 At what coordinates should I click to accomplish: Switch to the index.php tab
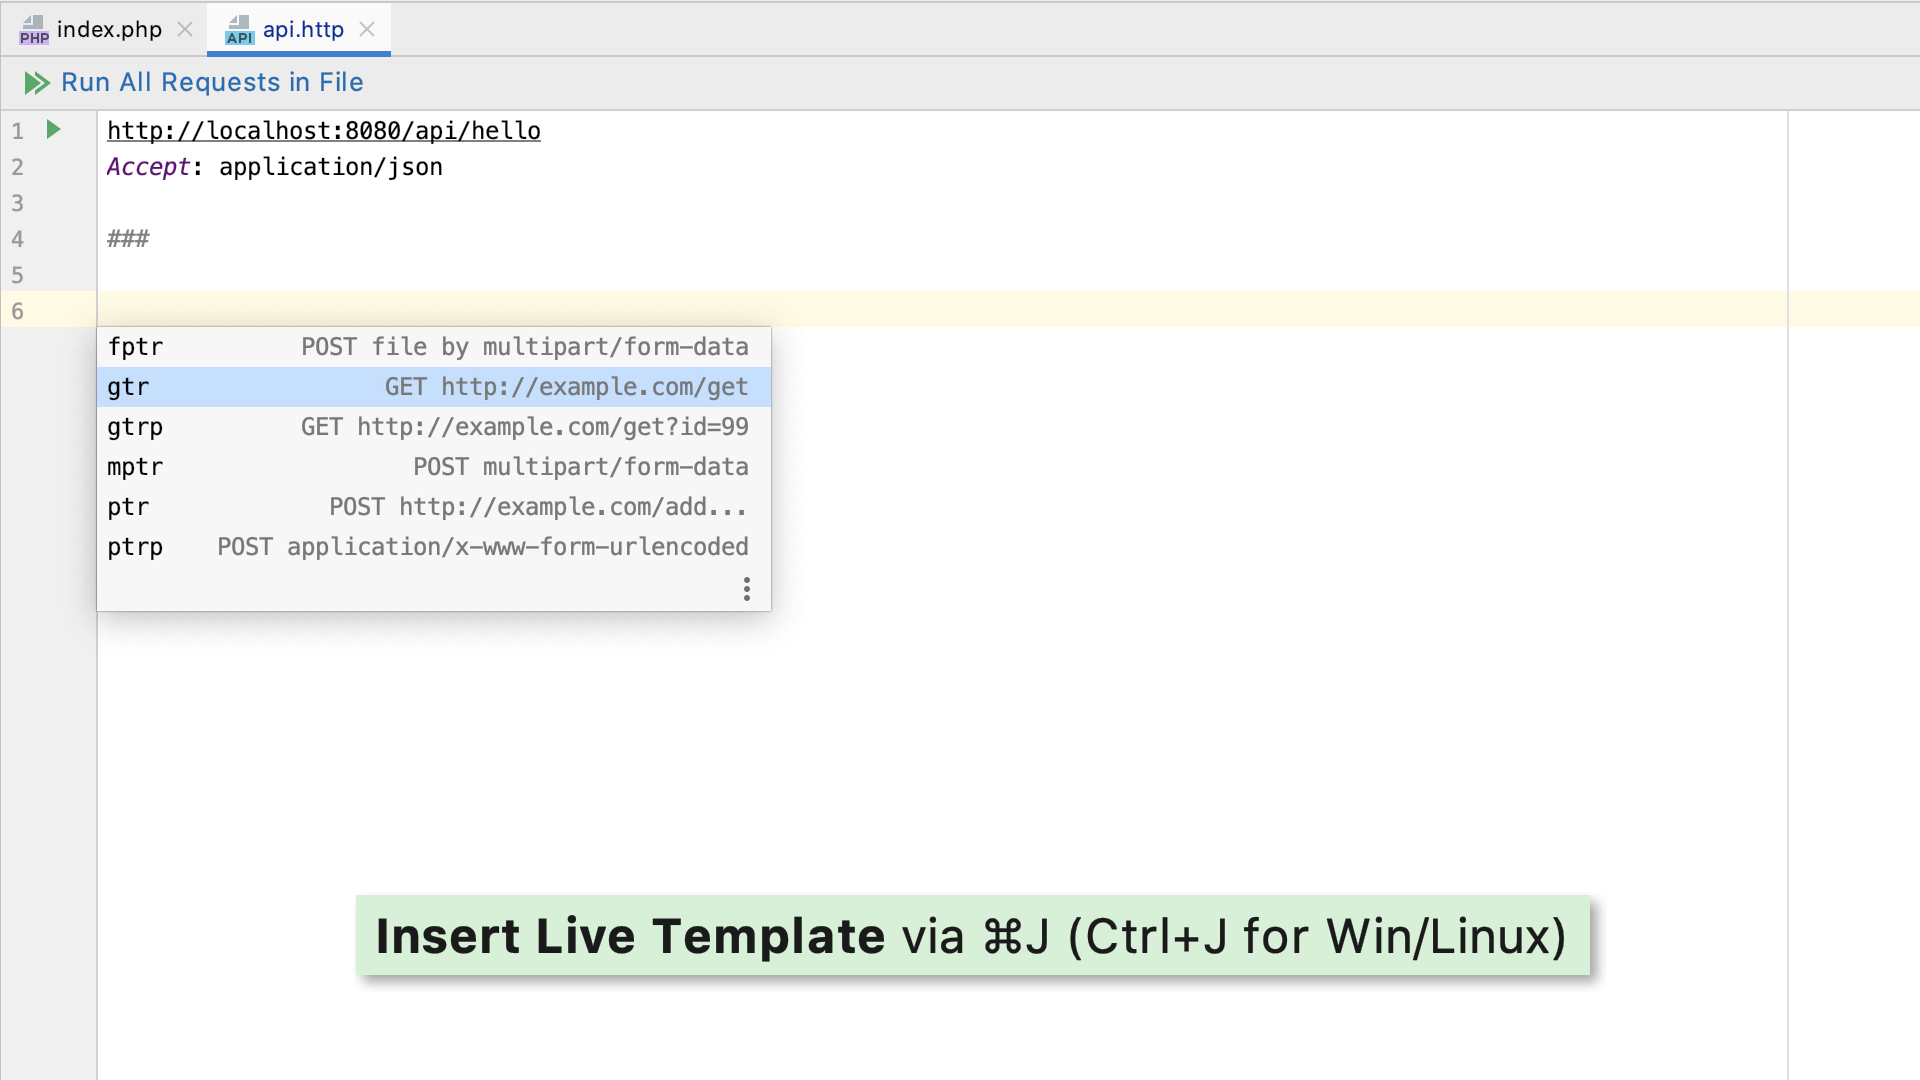[110, 29]
